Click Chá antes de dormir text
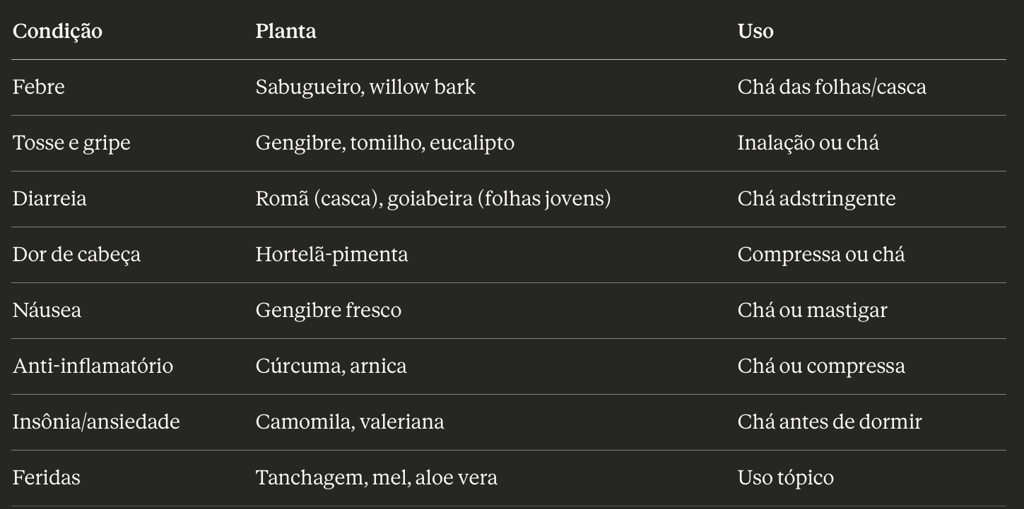Screen dimensions: 1024x509 point(829,422)
